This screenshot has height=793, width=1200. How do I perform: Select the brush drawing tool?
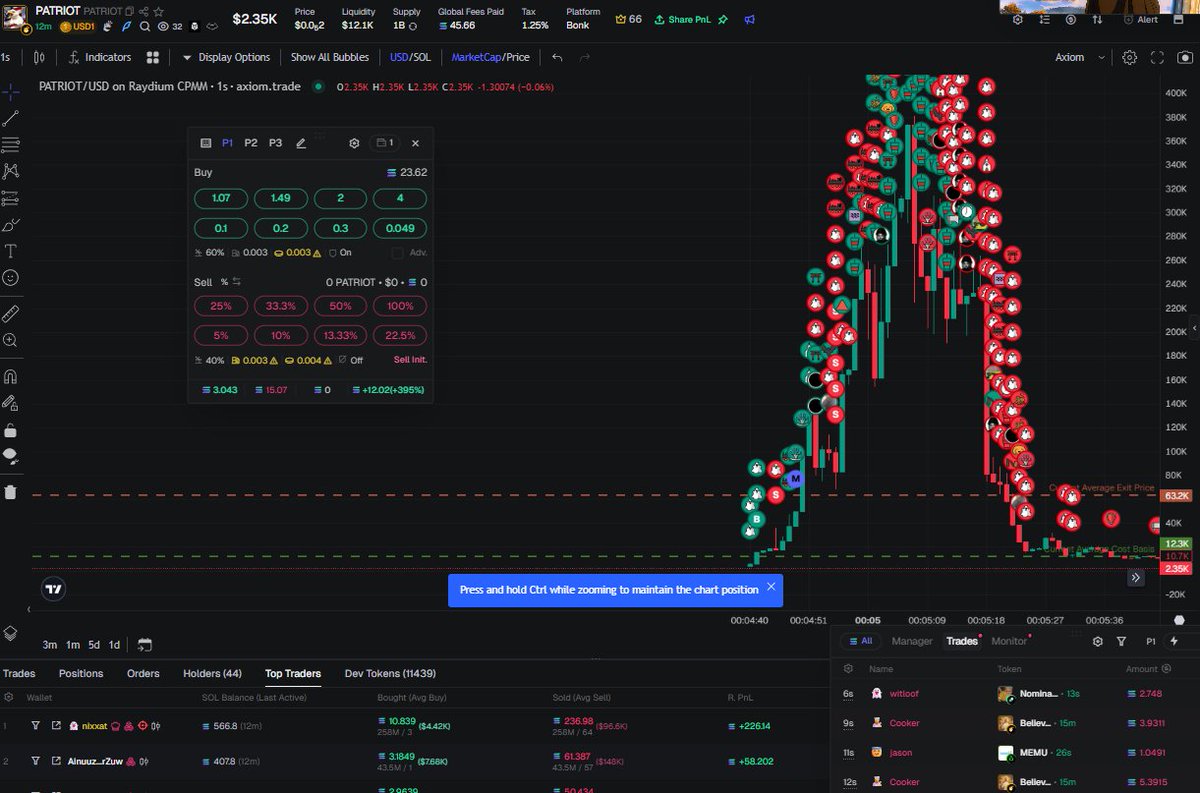click(x=11, y=224)
